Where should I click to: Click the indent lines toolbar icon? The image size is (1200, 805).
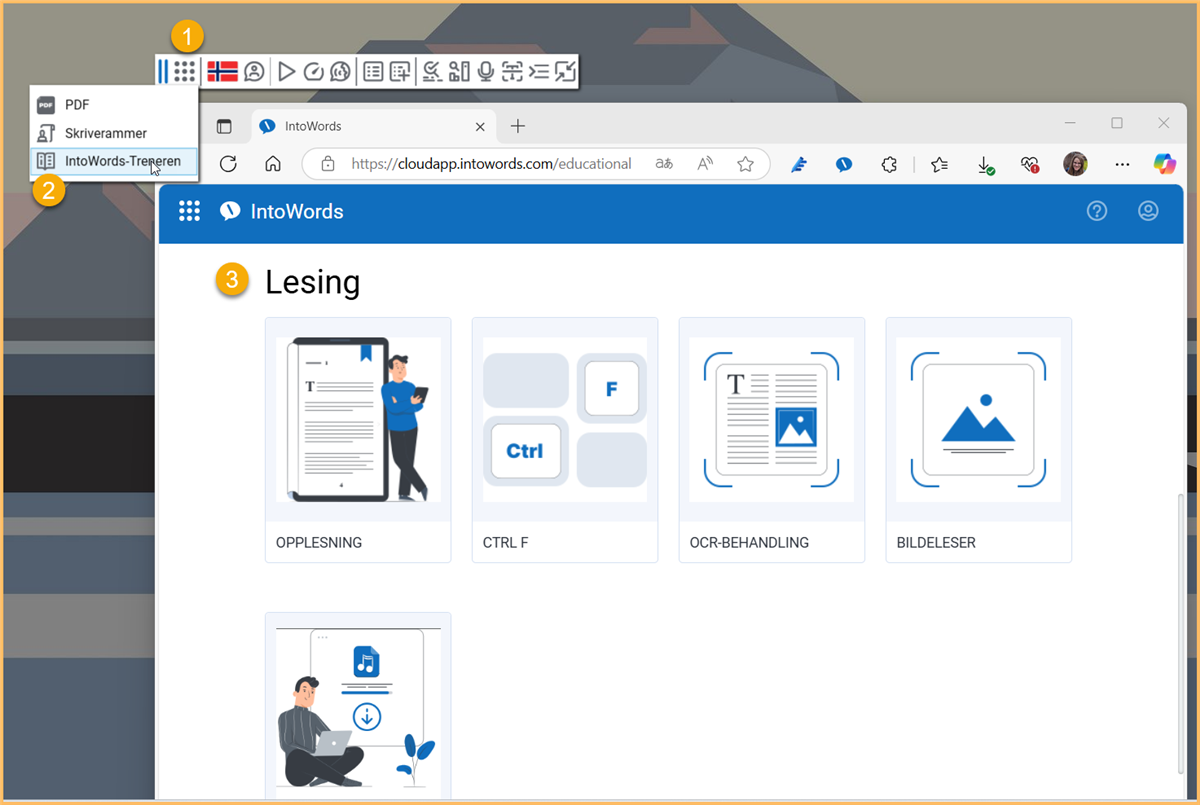[x=539, y=71]
